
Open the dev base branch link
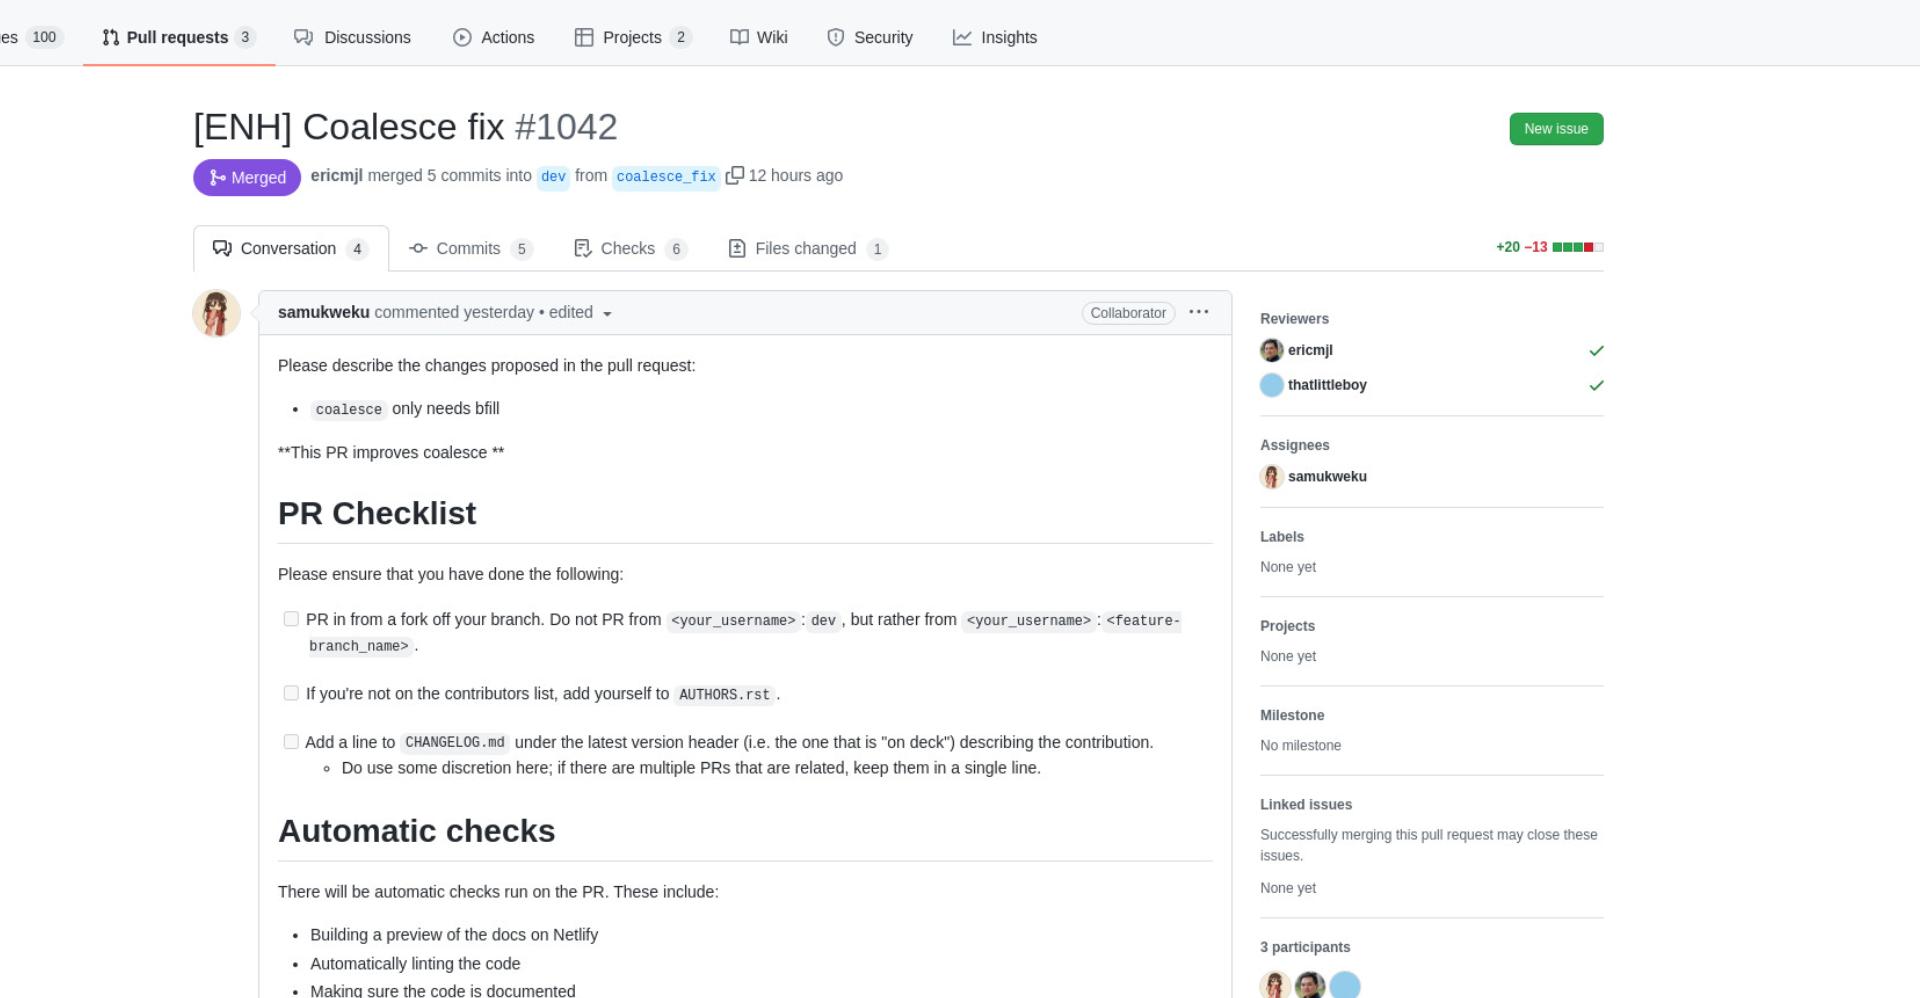(x=553, y=176)
